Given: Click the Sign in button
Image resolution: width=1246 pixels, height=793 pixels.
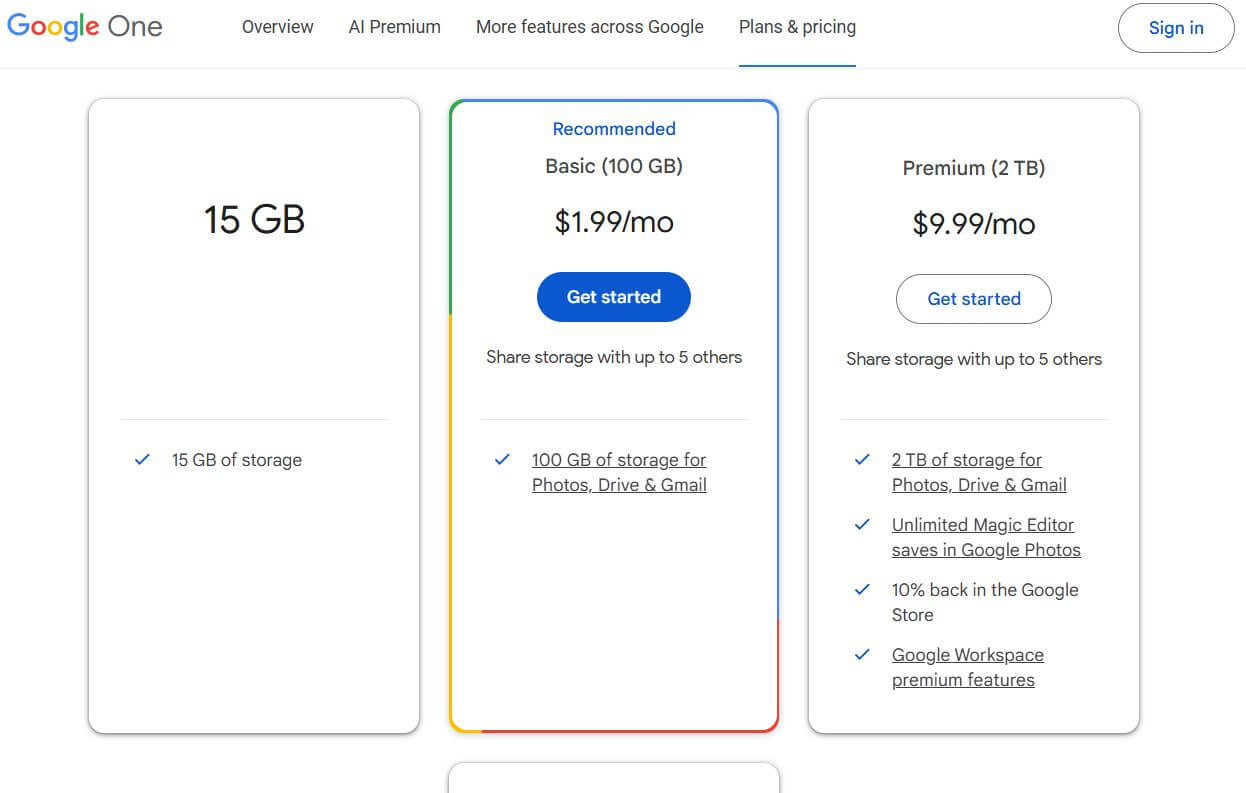Looking at the screenshot, I should click(x=1175, y=28).
